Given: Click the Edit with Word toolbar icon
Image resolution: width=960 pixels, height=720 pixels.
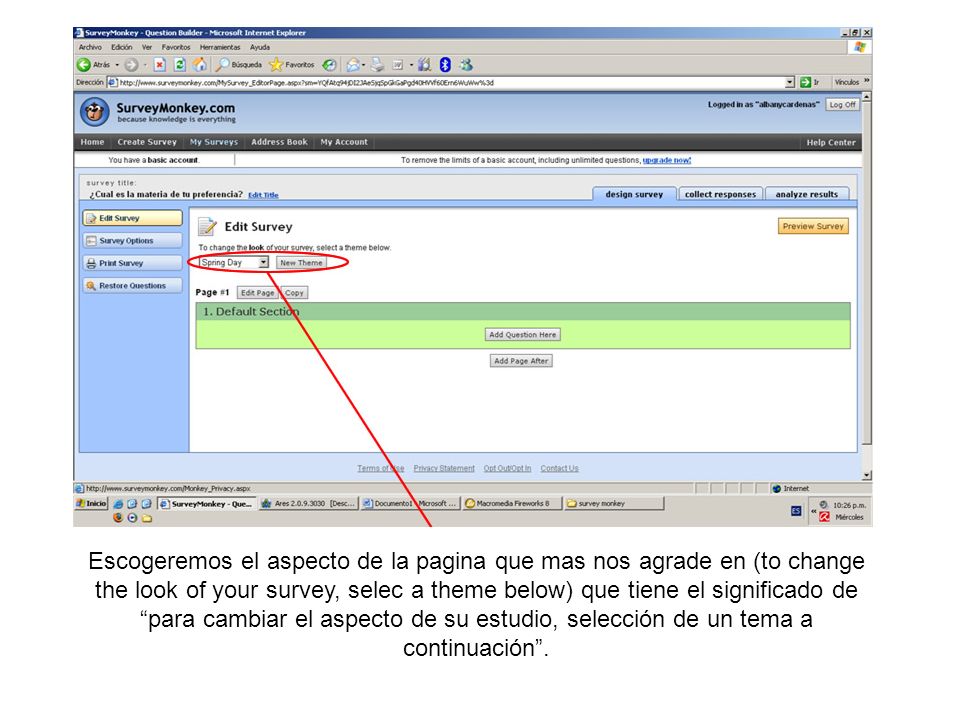Looking at the screenshot, I should [x=398, y=65].
